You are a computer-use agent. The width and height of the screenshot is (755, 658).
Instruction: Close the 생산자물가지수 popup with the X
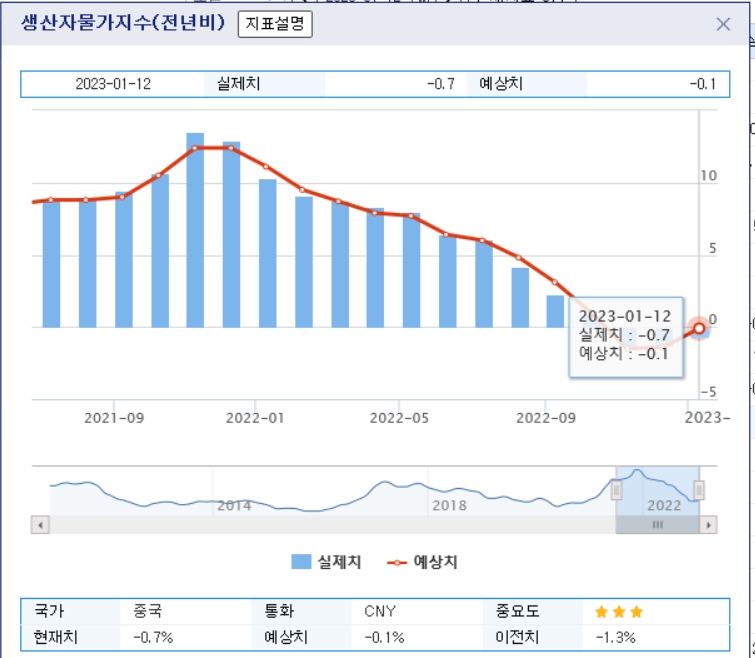click(x=723, y=24)
